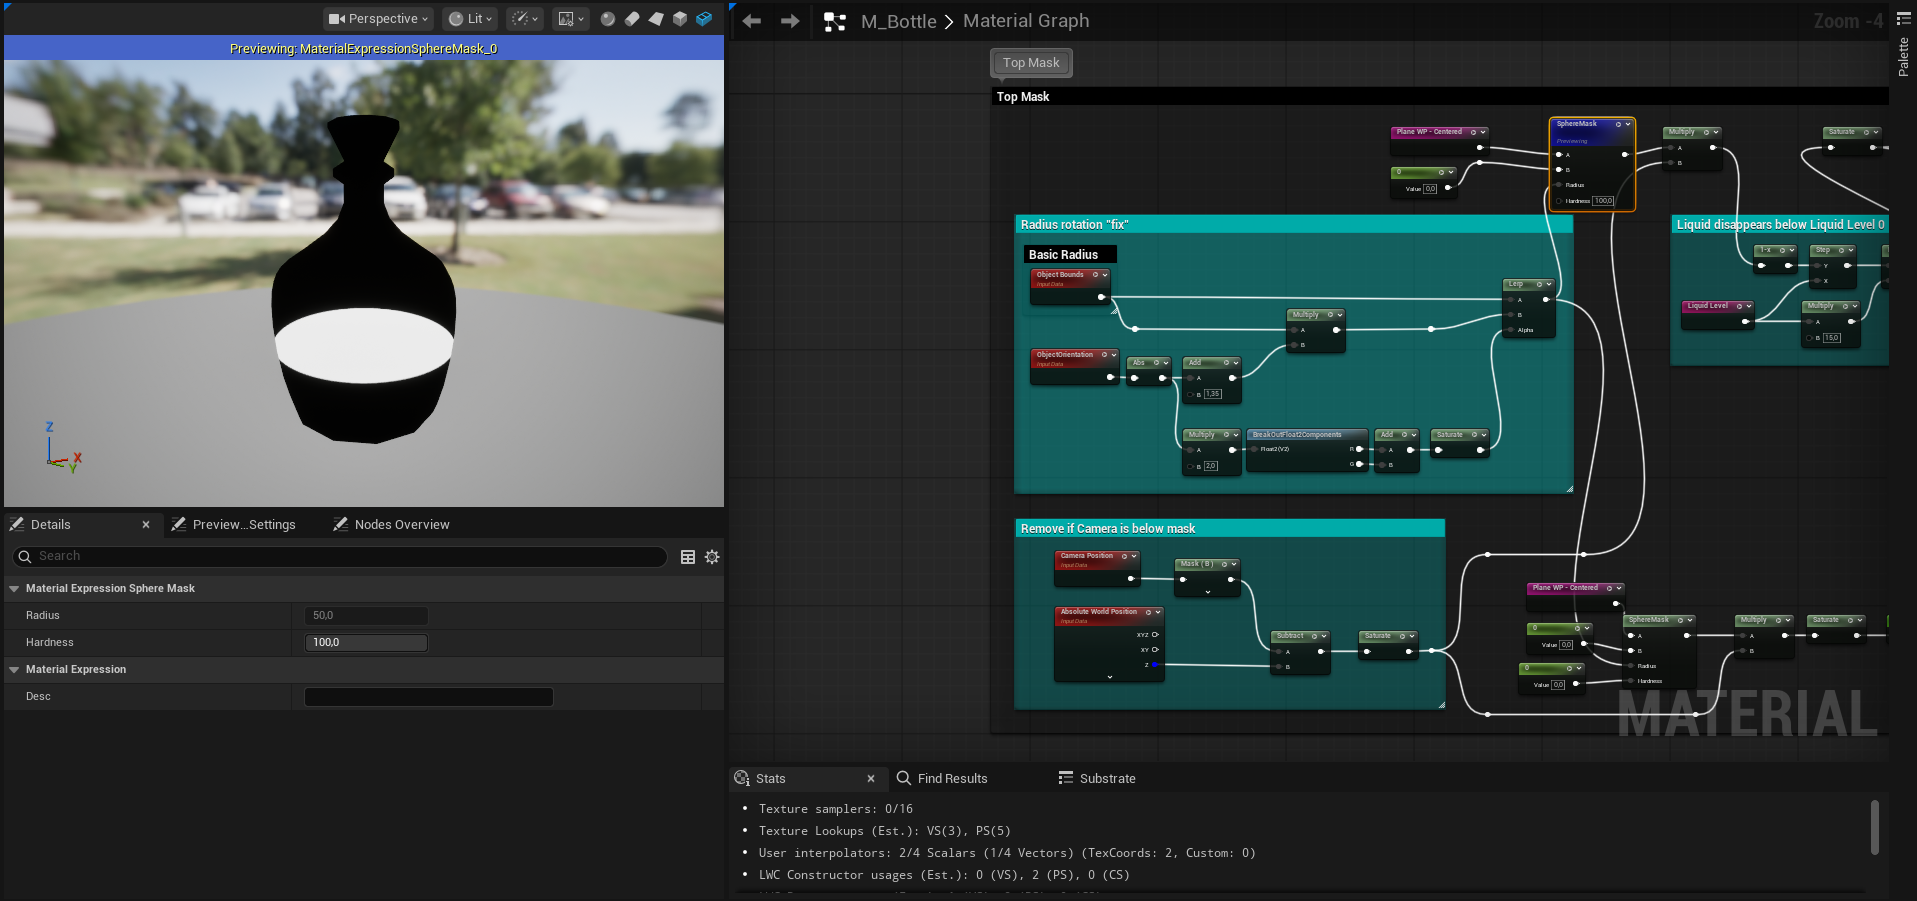Image resolution: width=1917 pixels, height=901 pixels.
Task: Switch to the Nodes Overview tab
Action: (401, 525)
